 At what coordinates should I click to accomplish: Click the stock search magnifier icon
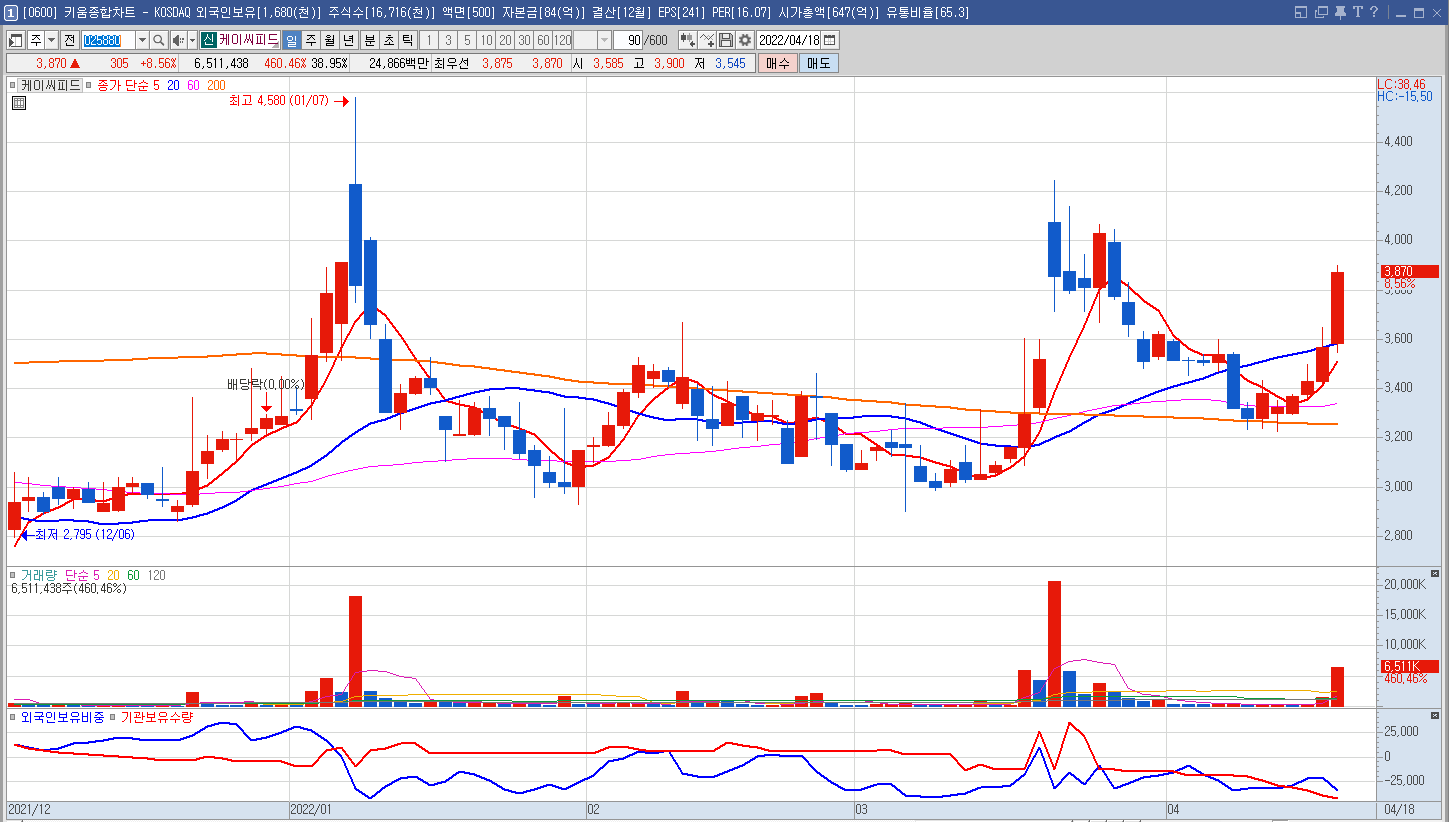(159, 40)
